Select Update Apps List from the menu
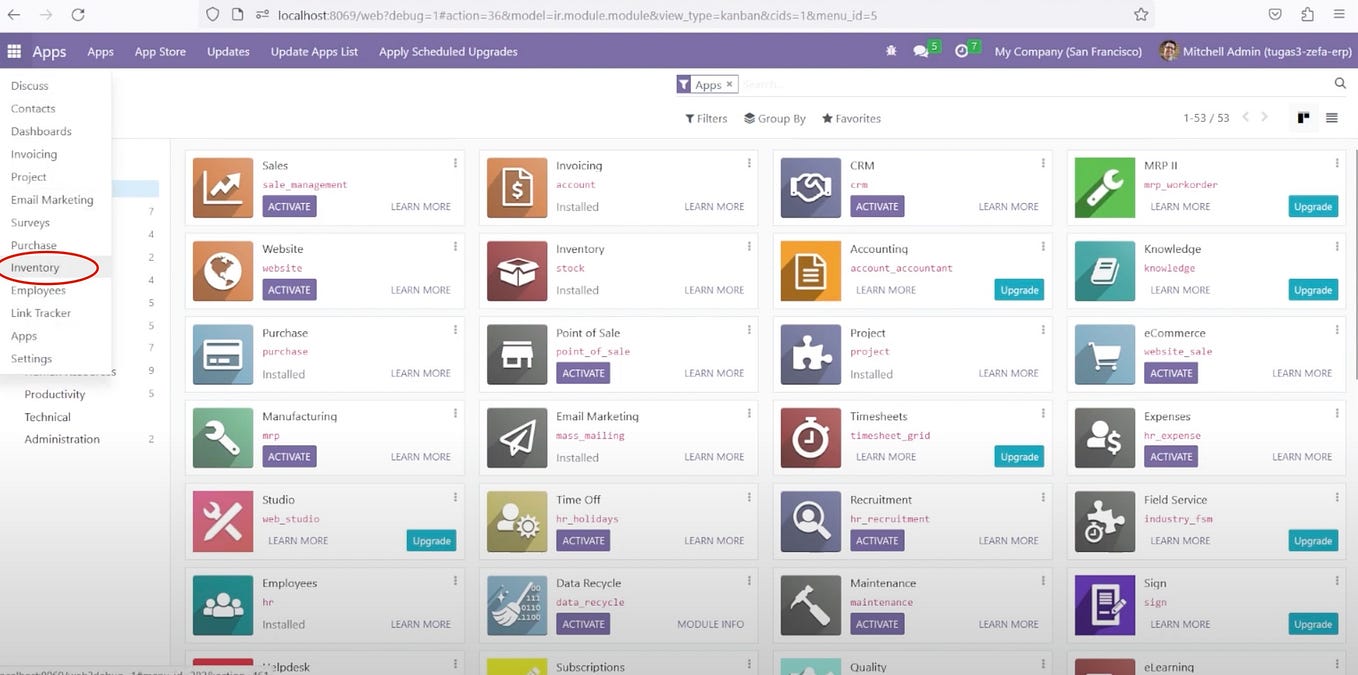The width and height of the screenshot is (1358, 675). coord(313,51)
